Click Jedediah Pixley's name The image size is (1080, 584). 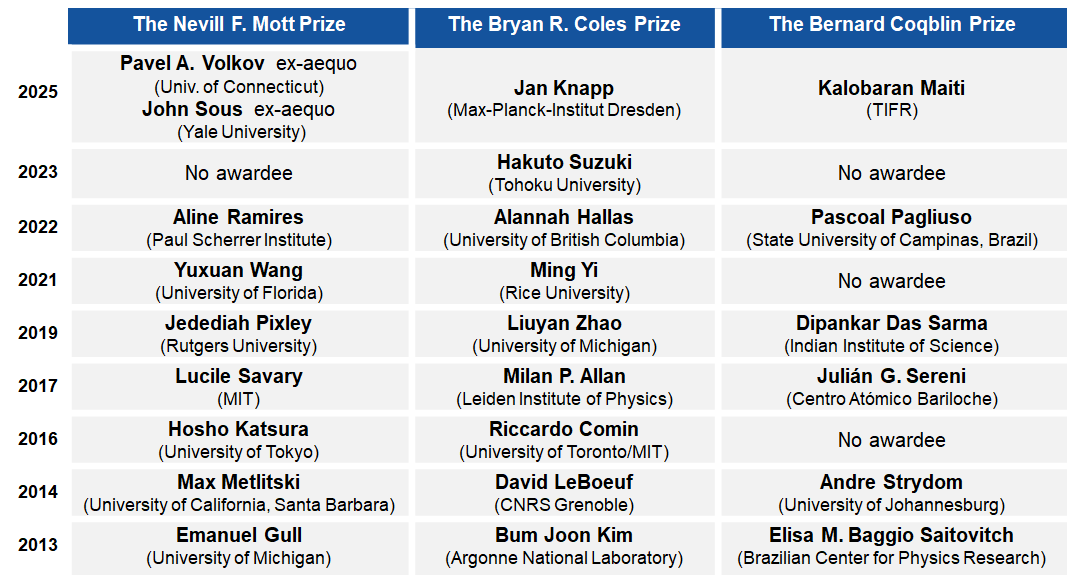point(238,323)
